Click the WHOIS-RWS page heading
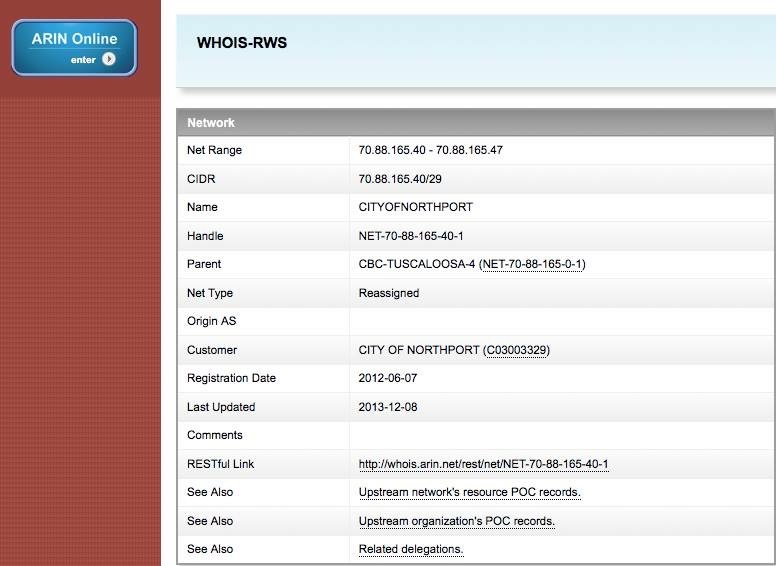 click(x=242, y=44)
